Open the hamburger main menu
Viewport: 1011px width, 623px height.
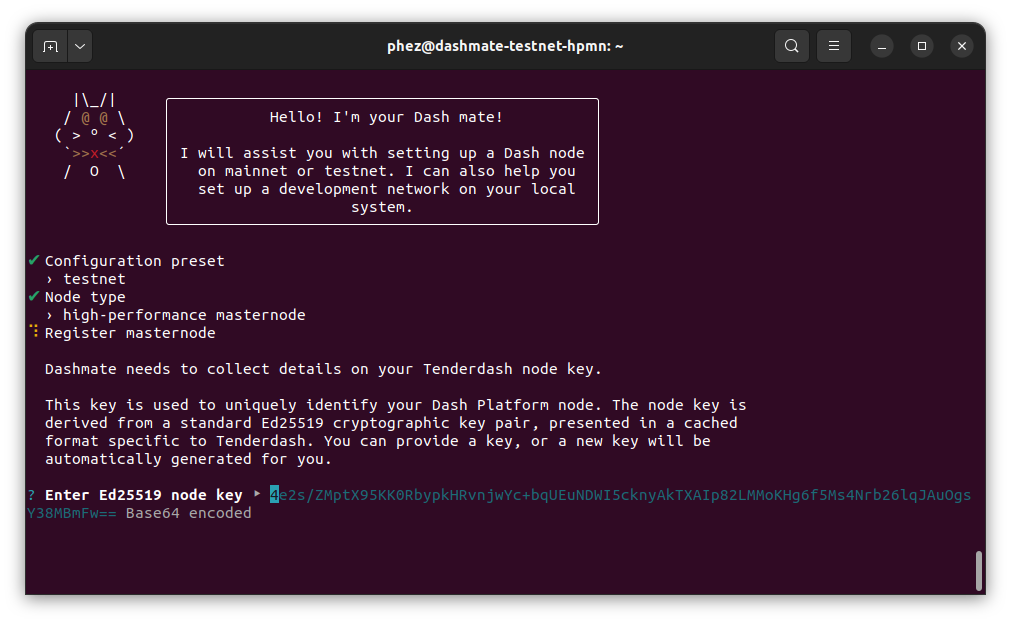[x=833, y=46]
